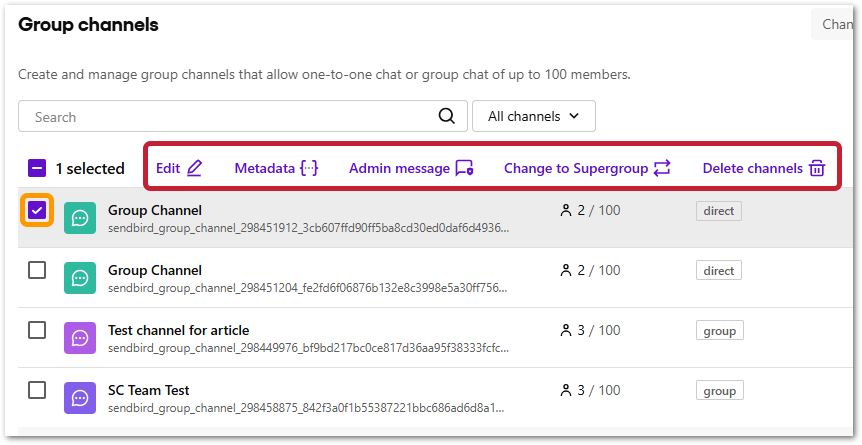Select the second Group Channel checkbox
The height and width of the screenshot is (445, 862).
37,270
